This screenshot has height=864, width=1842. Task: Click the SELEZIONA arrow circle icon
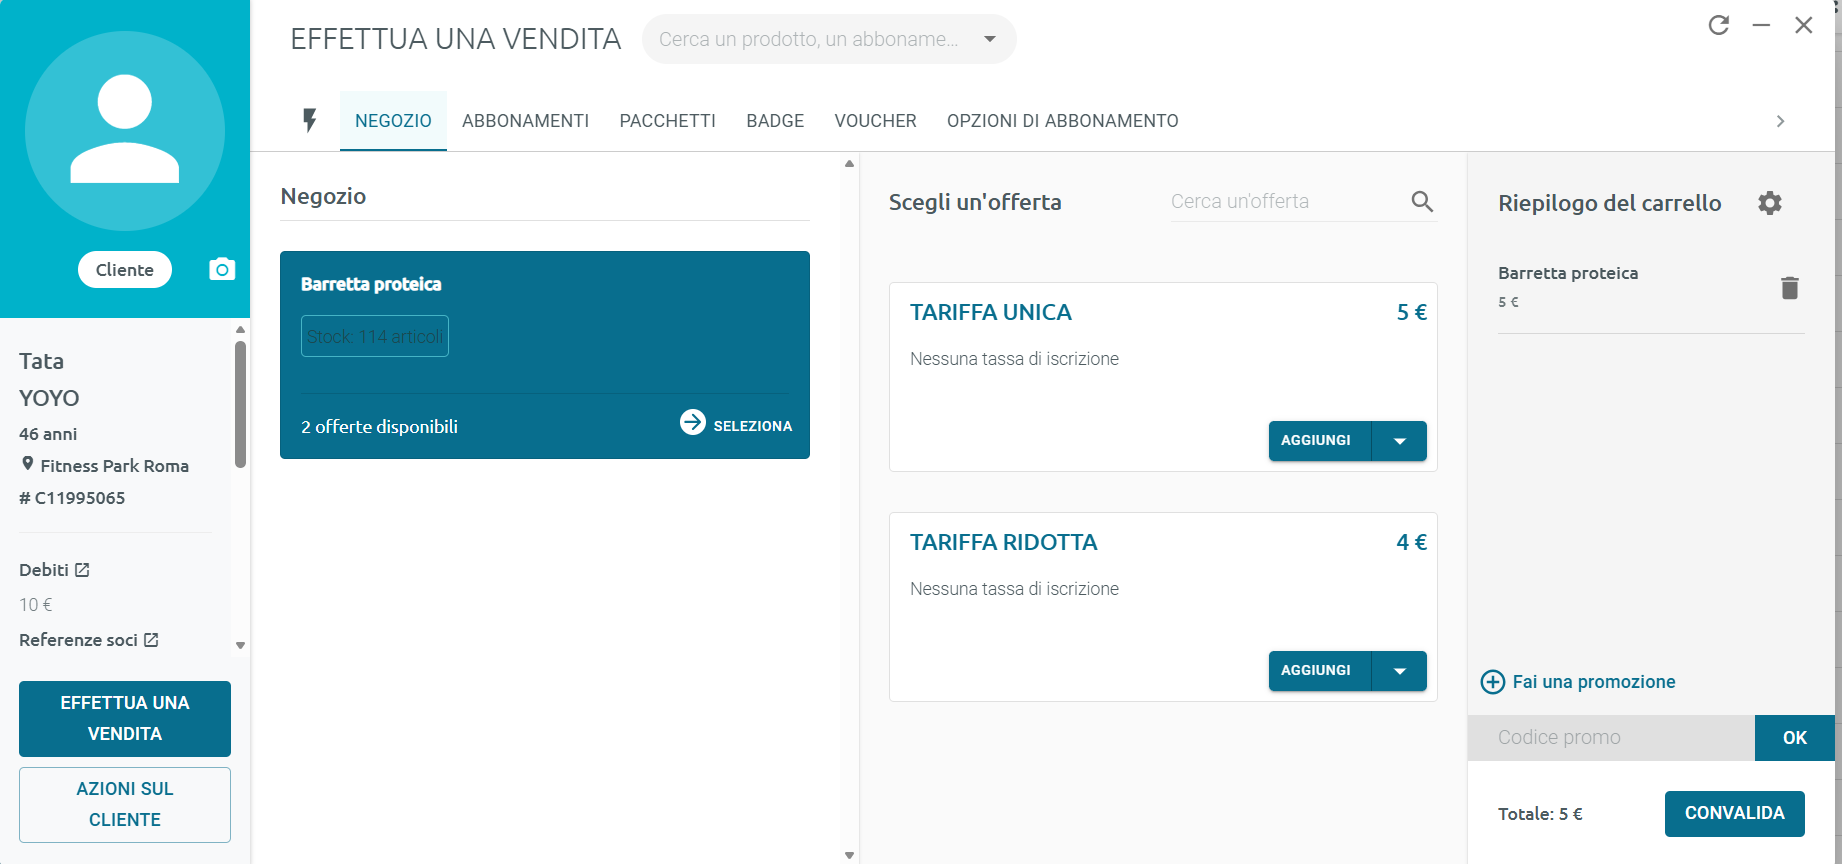(x=693, y=422)
